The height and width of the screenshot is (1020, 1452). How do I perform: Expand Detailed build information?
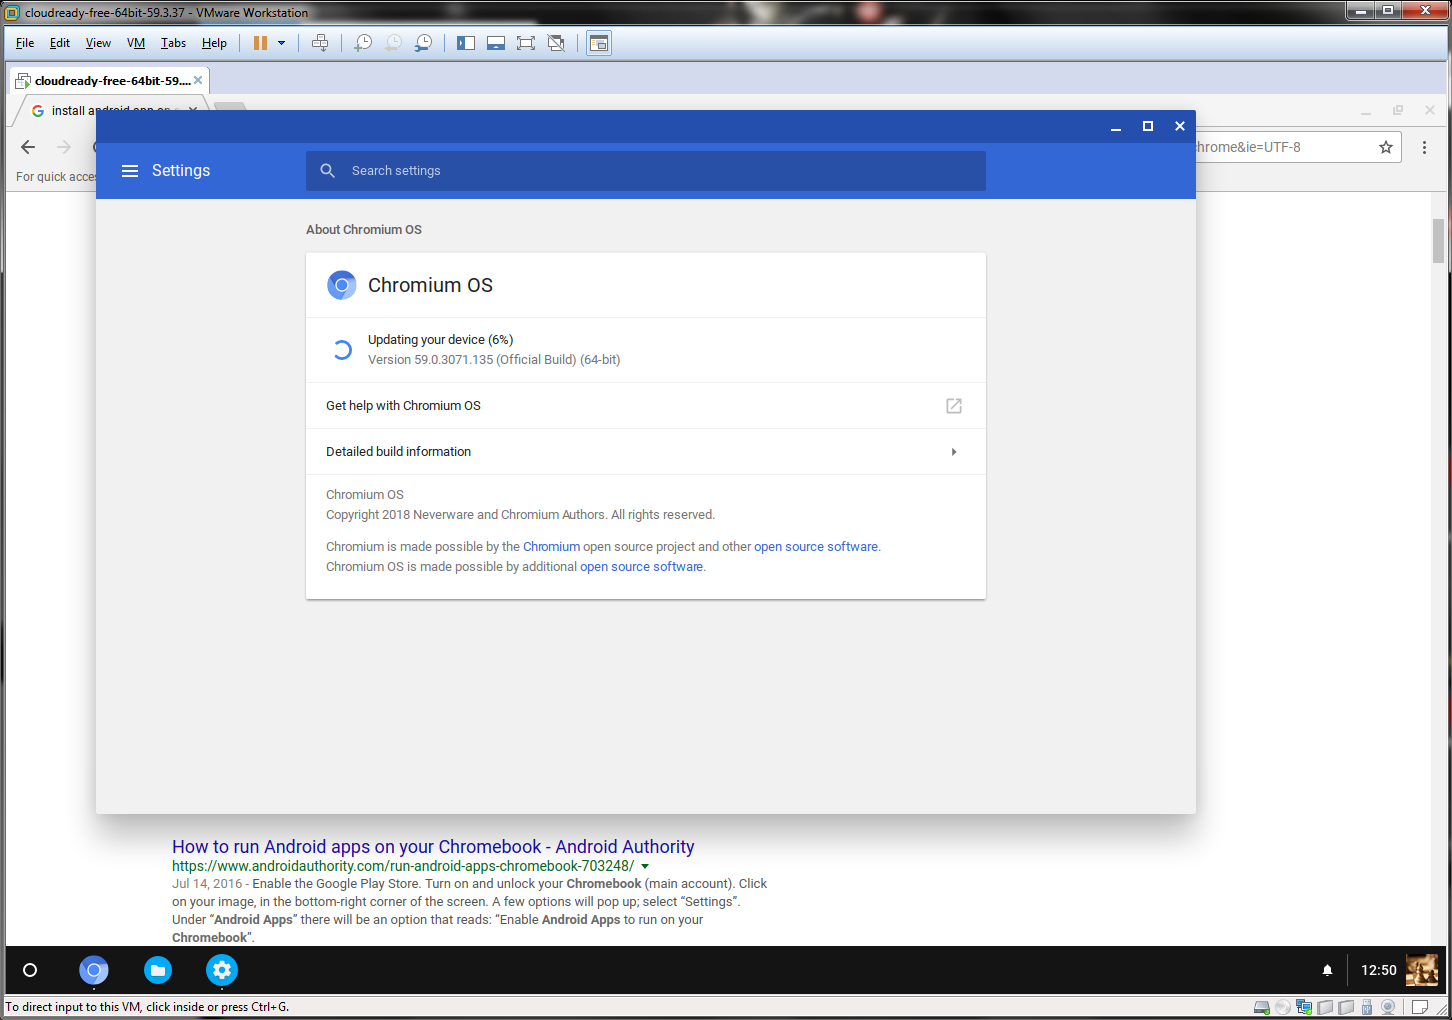(x=645, y=452)
